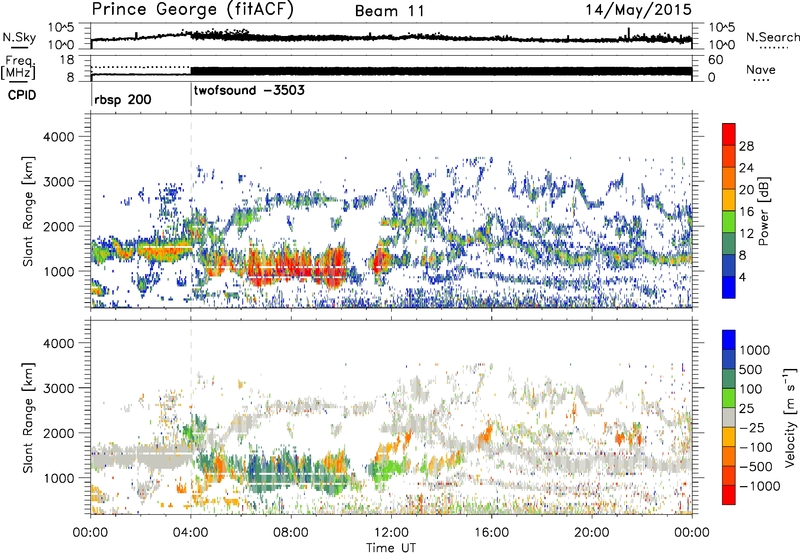Click the 'Beam 11' label
This screenshot has height=554, width=800.
pyautogui.click(x=390, y=11)
